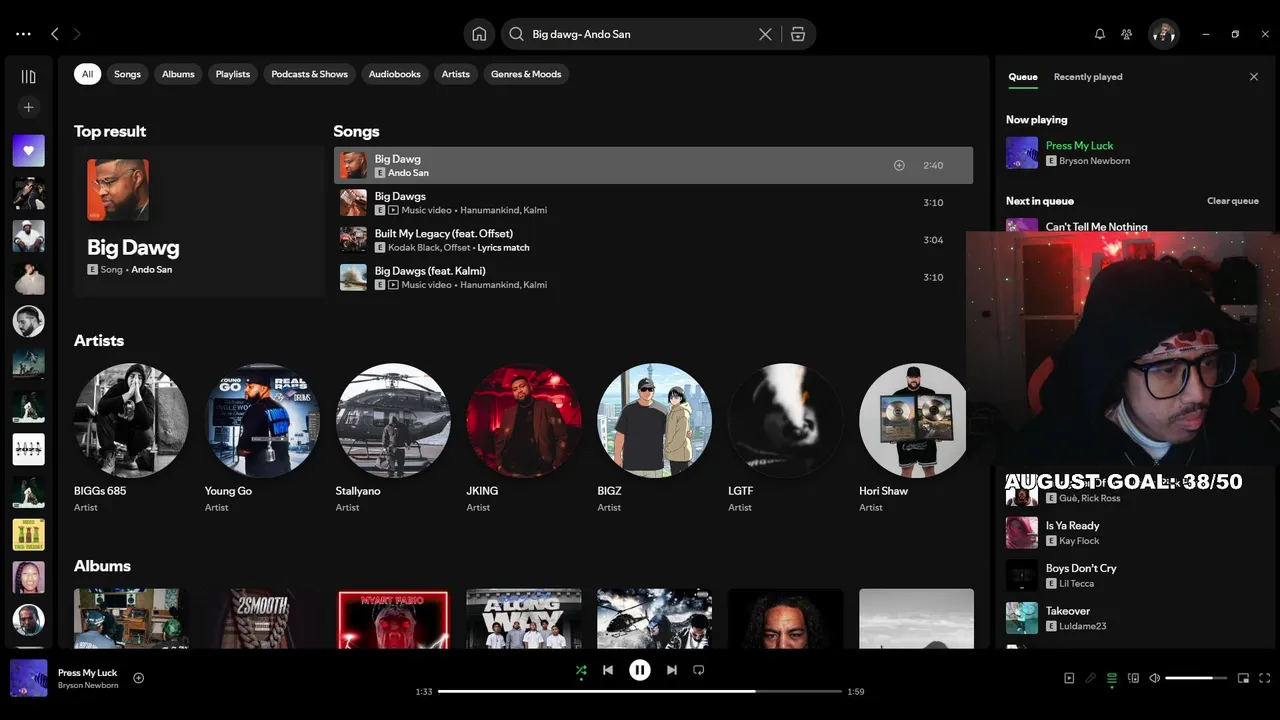Open the What's New notifications bell
This screenshot has height=720, width=1280.
pyautogui.click(x=1100, y=34)
